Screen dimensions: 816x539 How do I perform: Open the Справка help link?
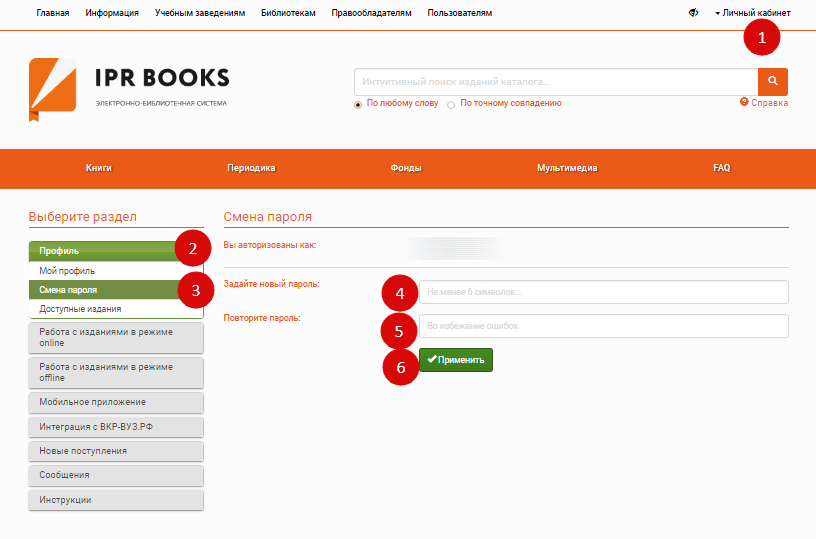pyautogui.click(x=764, y=103)
